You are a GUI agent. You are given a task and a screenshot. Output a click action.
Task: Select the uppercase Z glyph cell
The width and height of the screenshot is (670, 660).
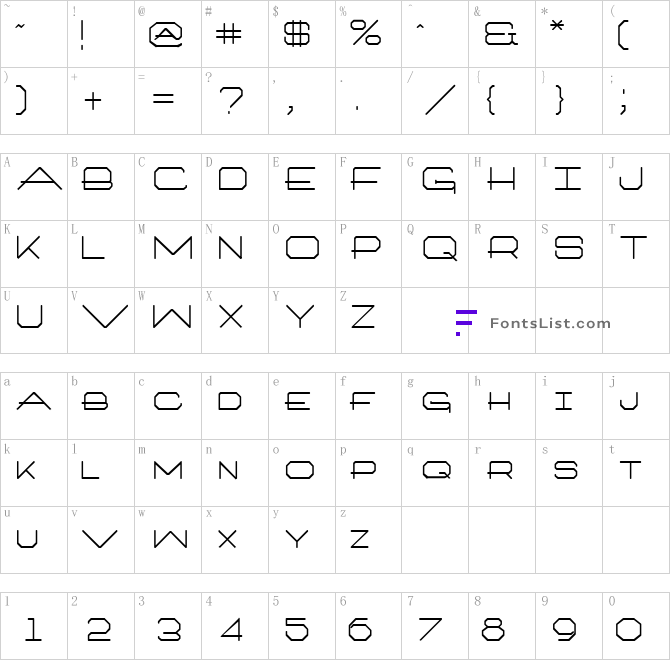(368, 320)
